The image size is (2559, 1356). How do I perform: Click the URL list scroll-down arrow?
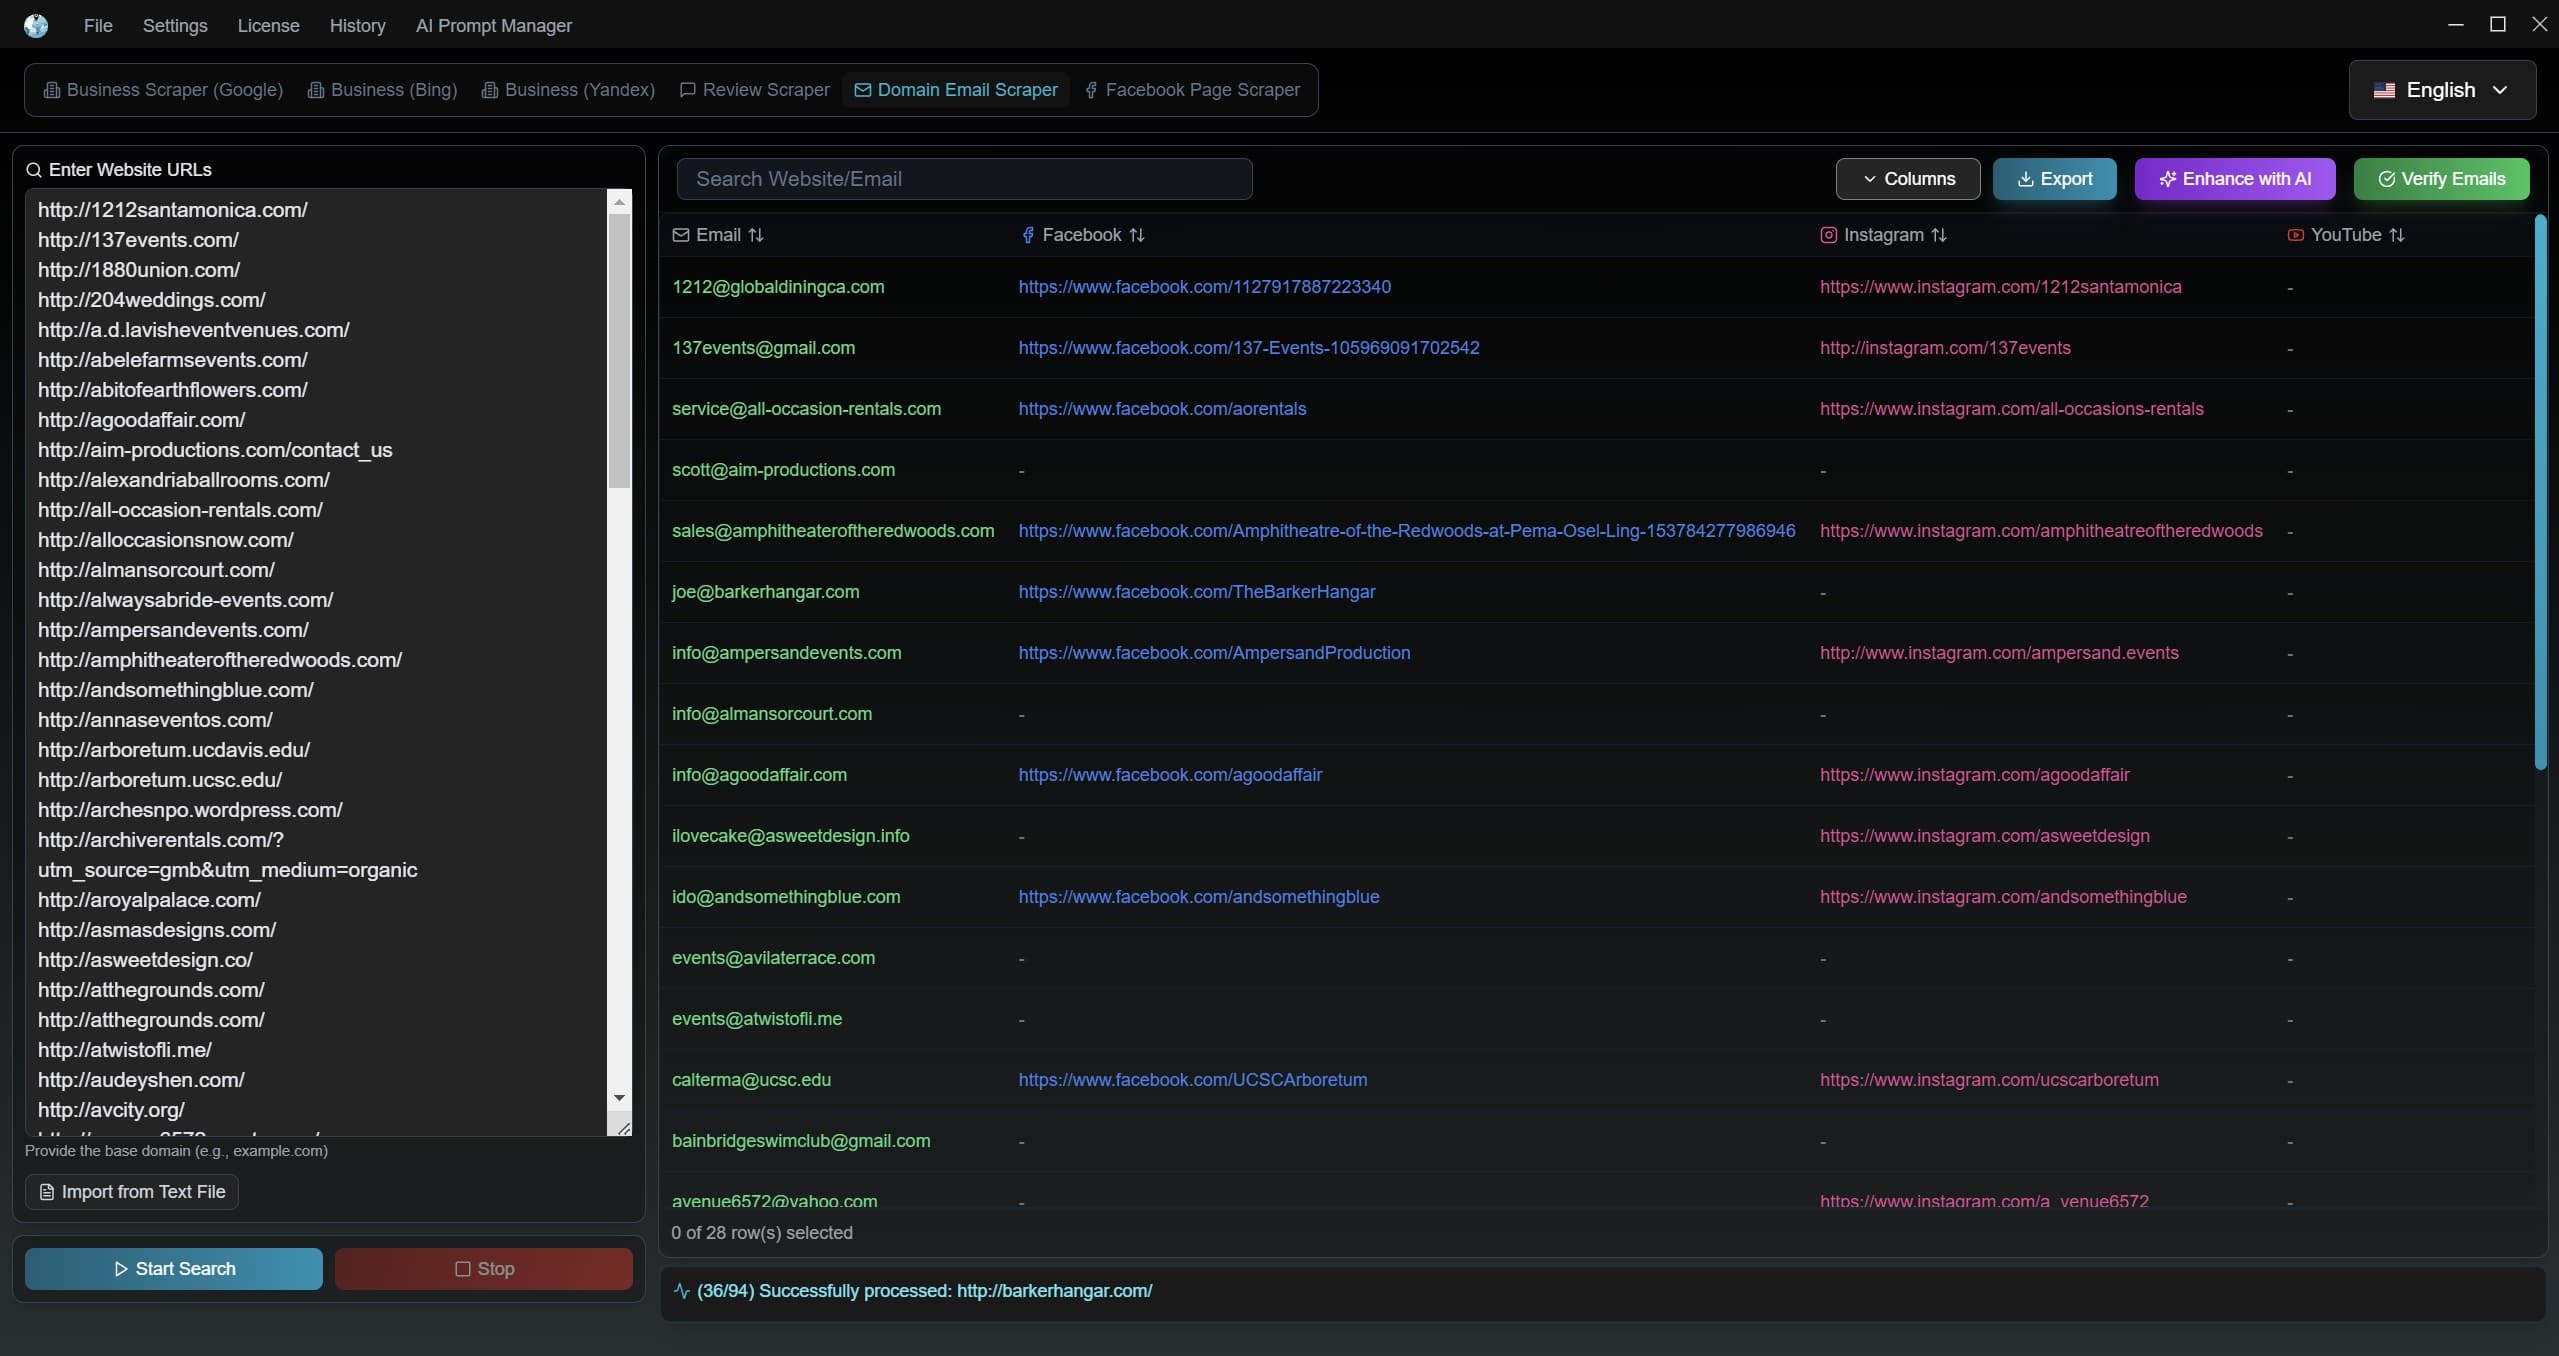coord(619,1098)
